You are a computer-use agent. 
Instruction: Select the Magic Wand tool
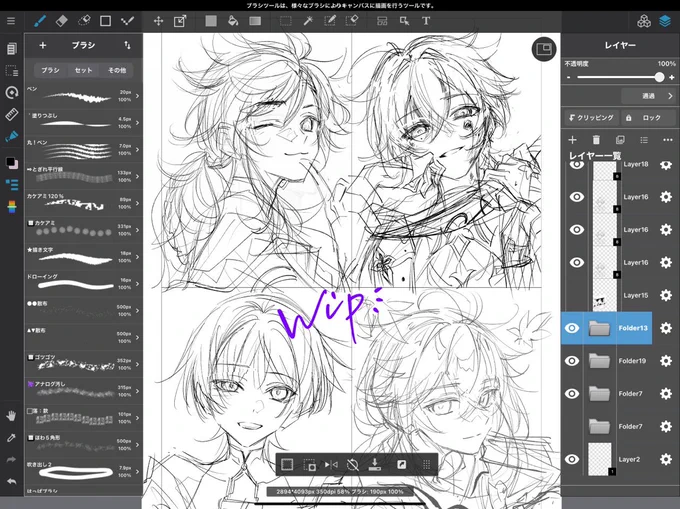coord(308,21)
